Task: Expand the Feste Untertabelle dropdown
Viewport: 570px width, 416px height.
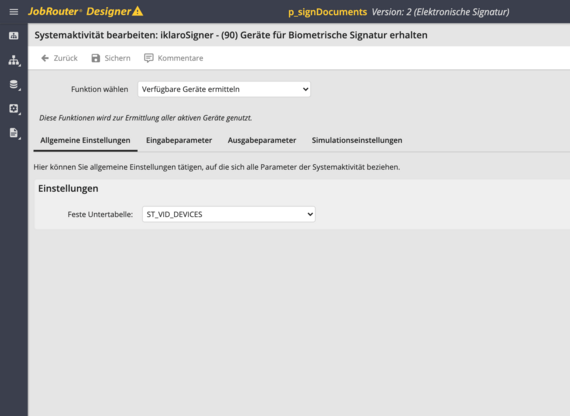Action: point(229,215)
